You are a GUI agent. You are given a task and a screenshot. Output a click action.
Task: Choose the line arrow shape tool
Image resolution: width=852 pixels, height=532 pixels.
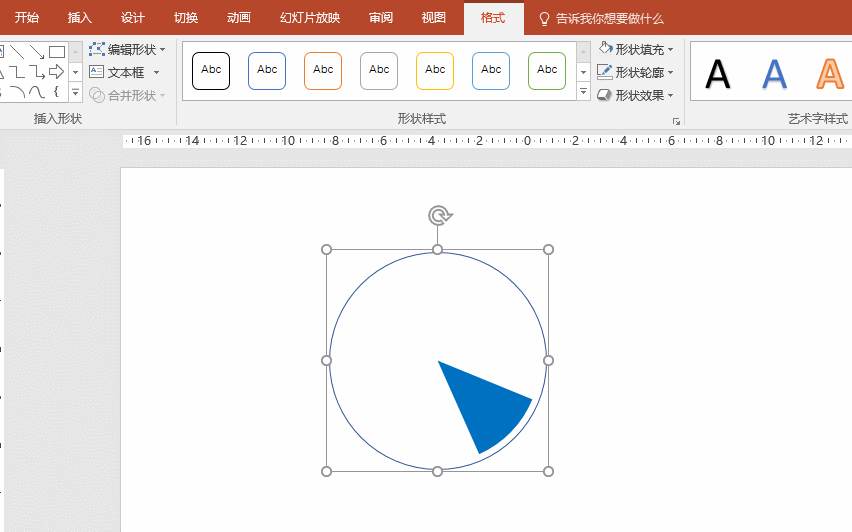[37, 52]
